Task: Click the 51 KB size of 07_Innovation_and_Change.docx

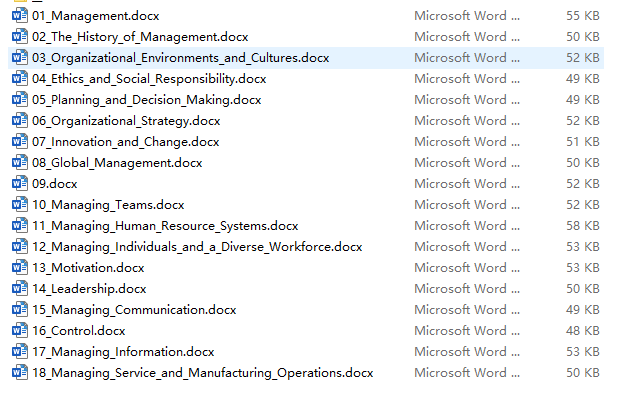Action: pyautogui.click(x=583, y=142)
